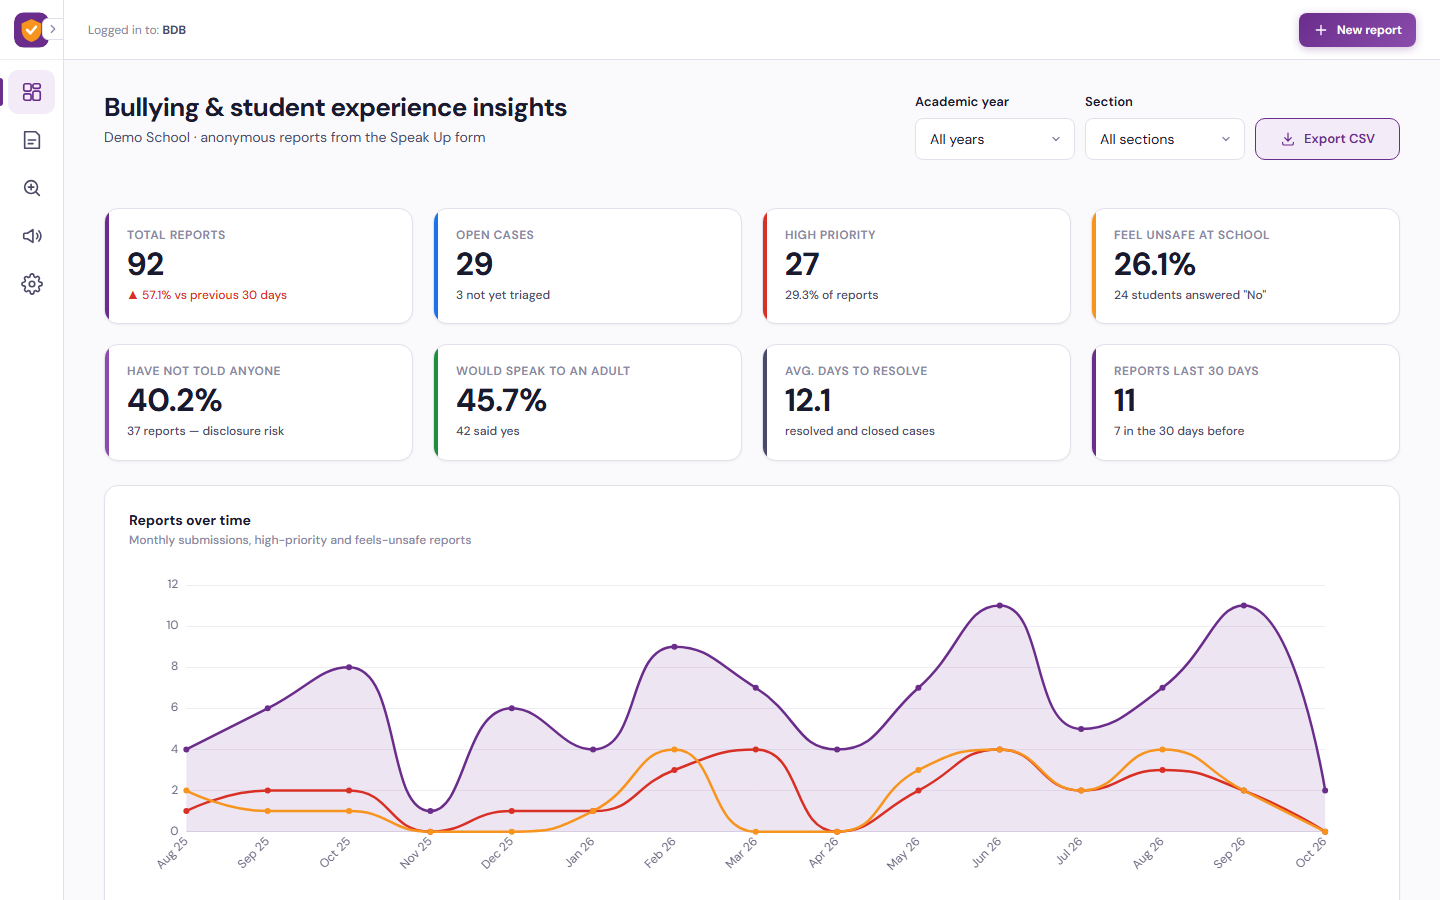
Task: Click 'resolved and closed cases' text
Action: coord(860,431)
